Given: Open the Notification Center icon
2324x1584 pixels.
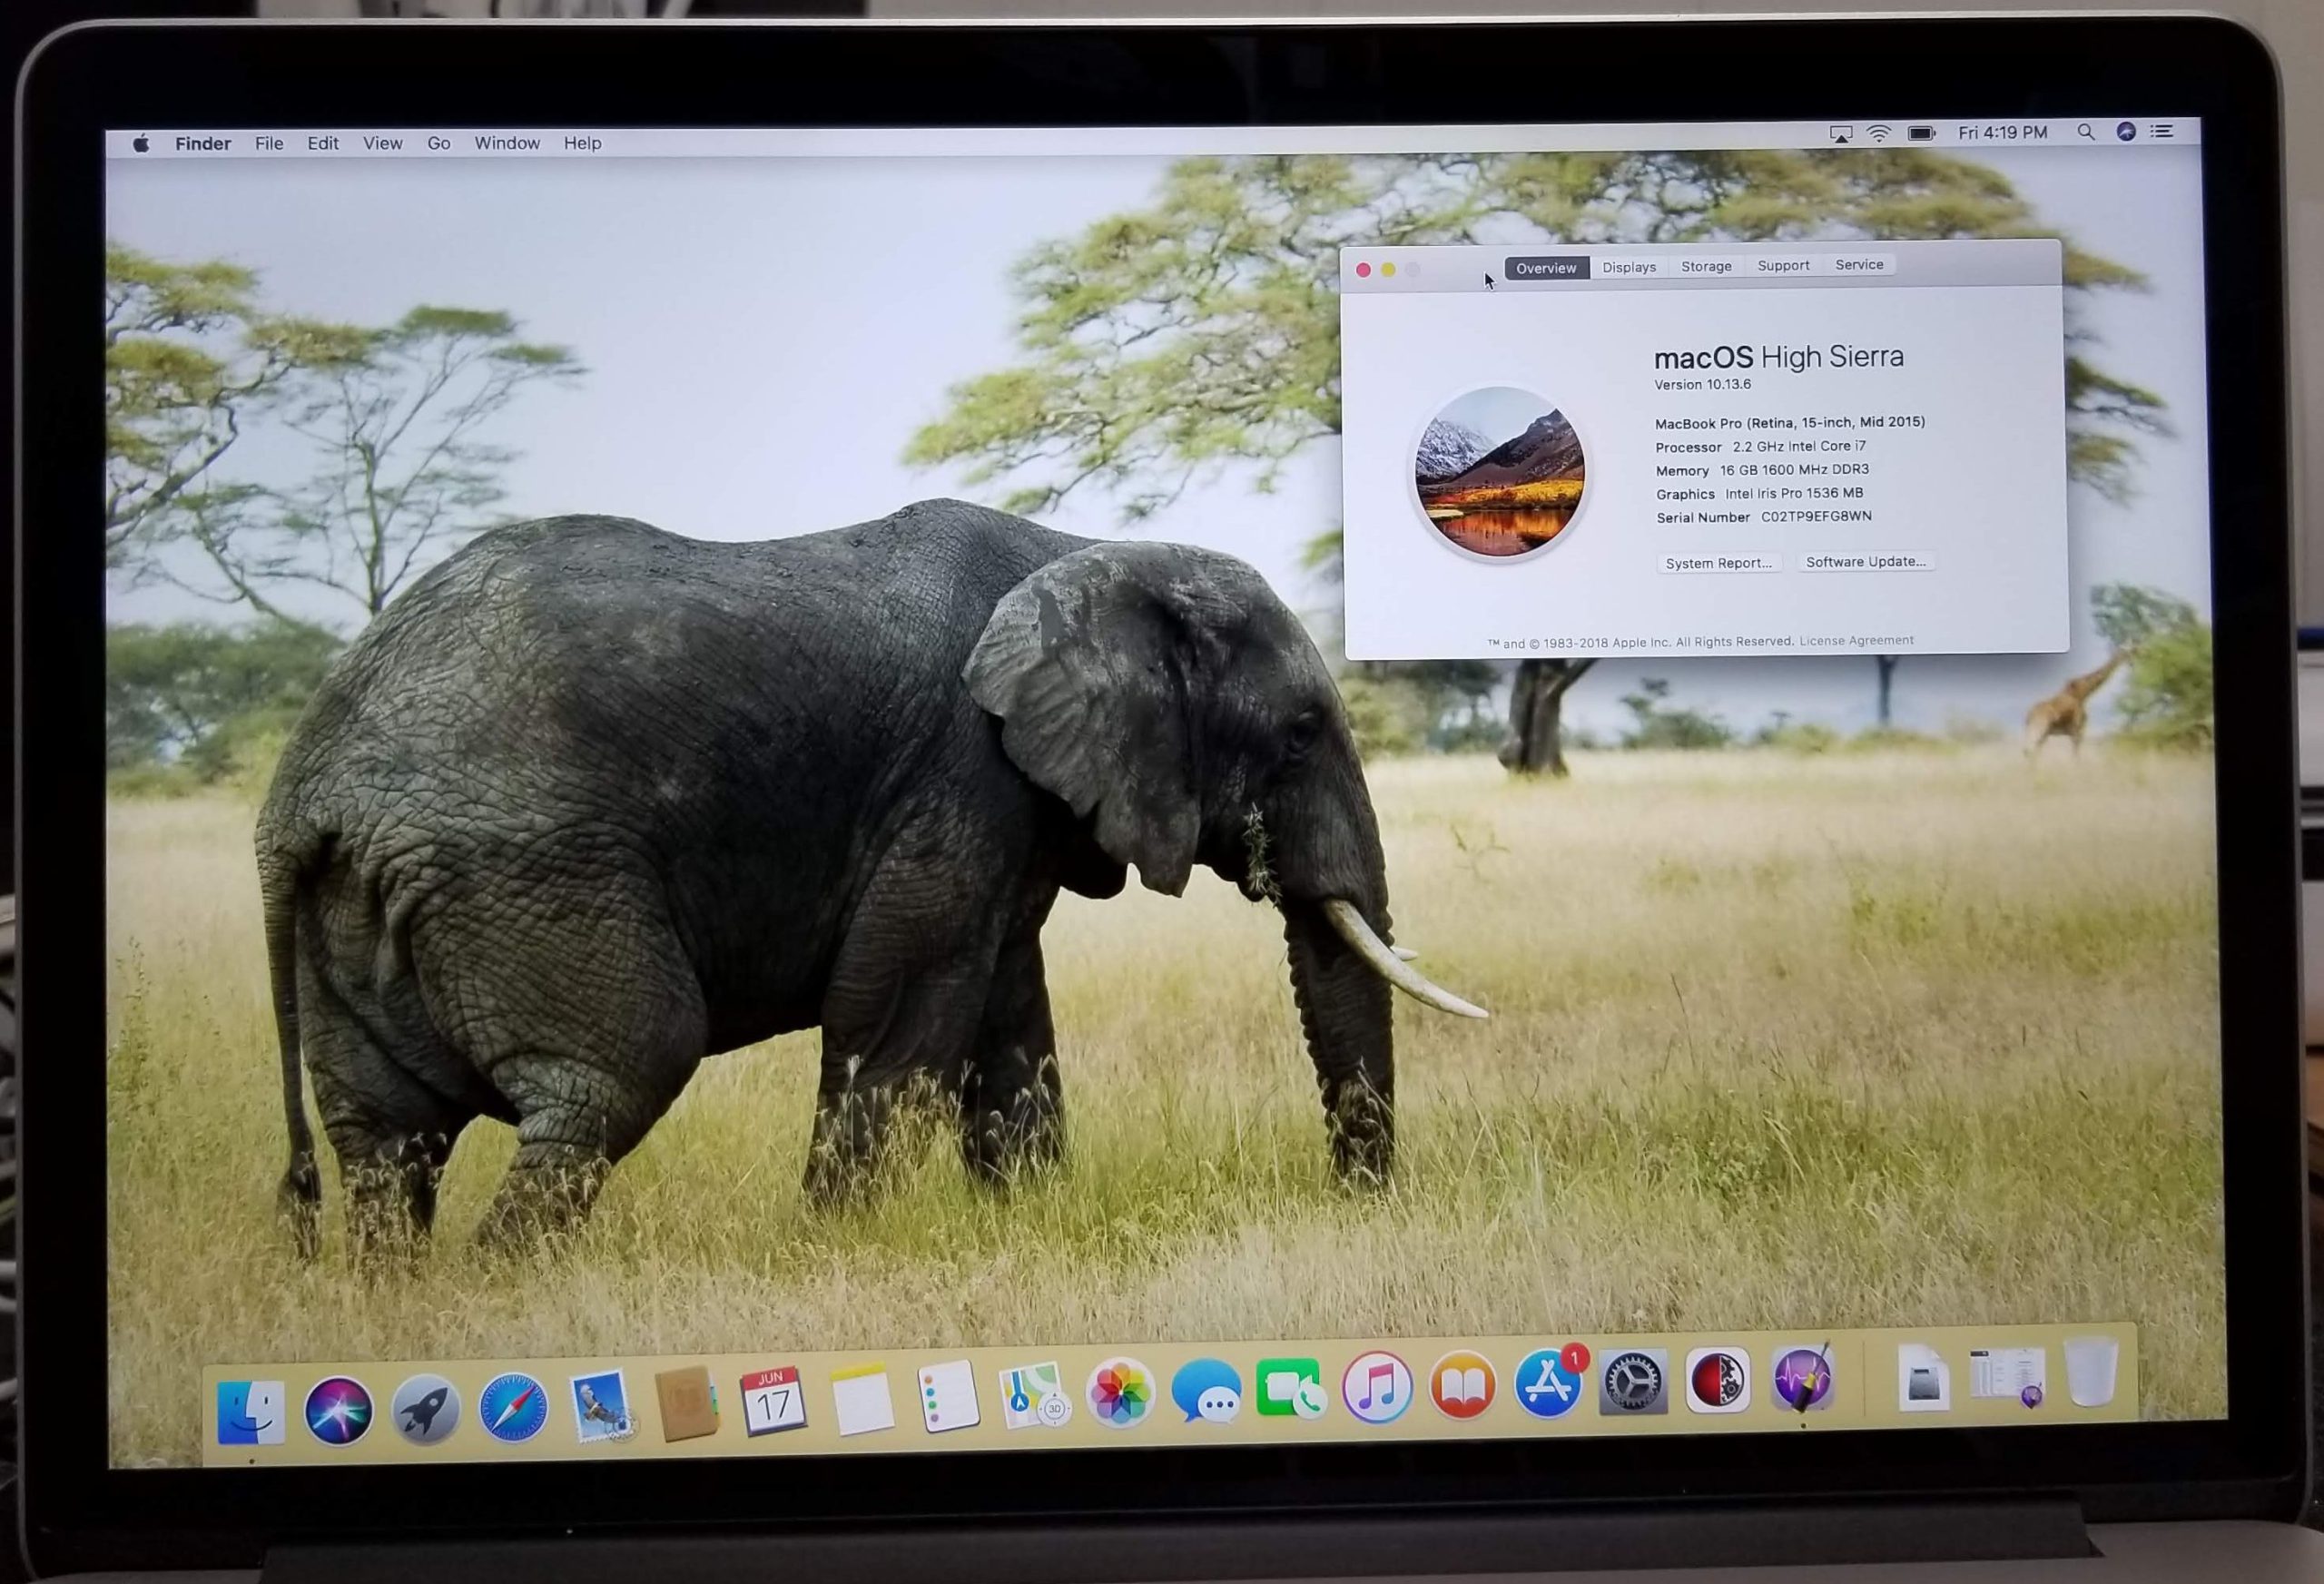Looking at the screenshot, I should (2162, 131).
